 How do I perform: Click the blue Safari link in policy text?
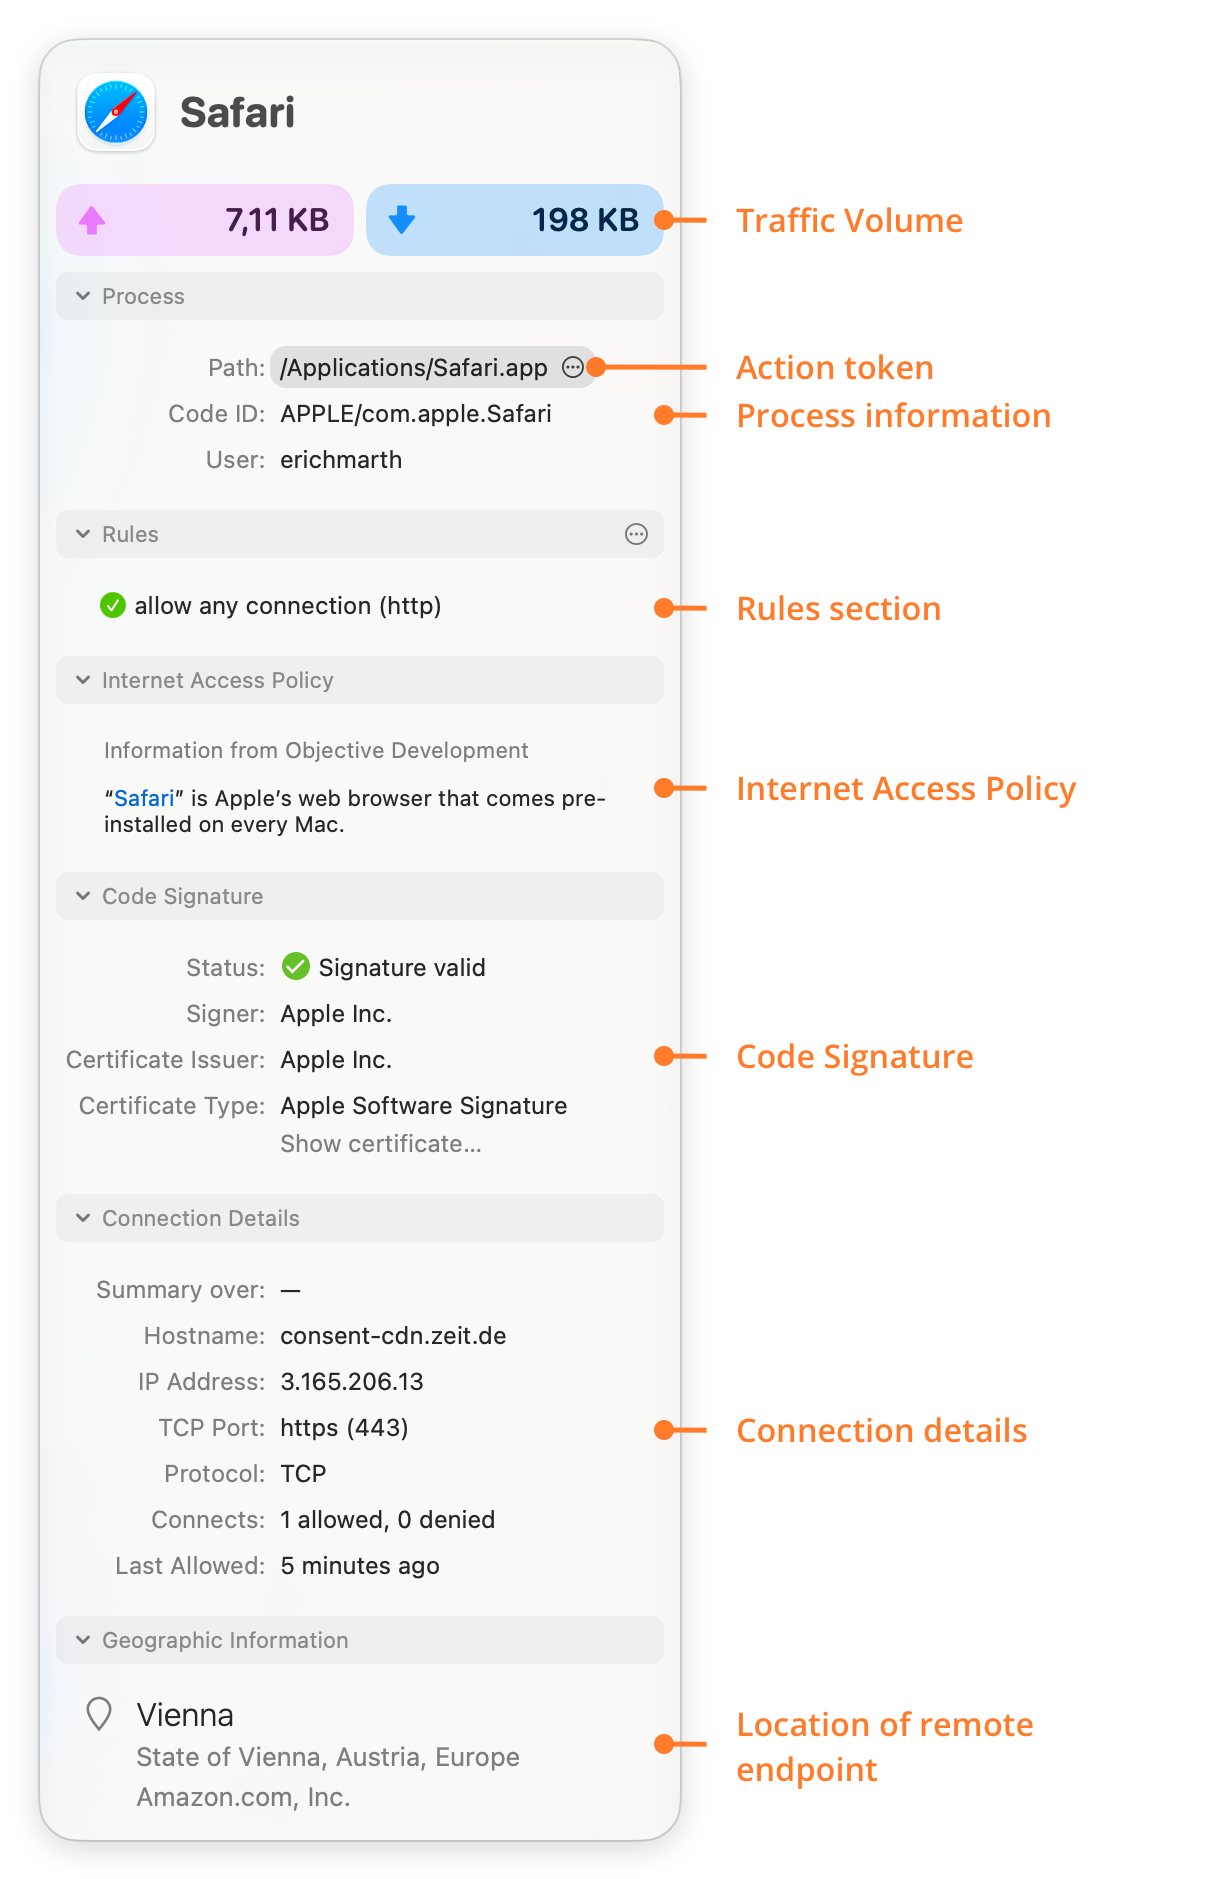(144, 798)
